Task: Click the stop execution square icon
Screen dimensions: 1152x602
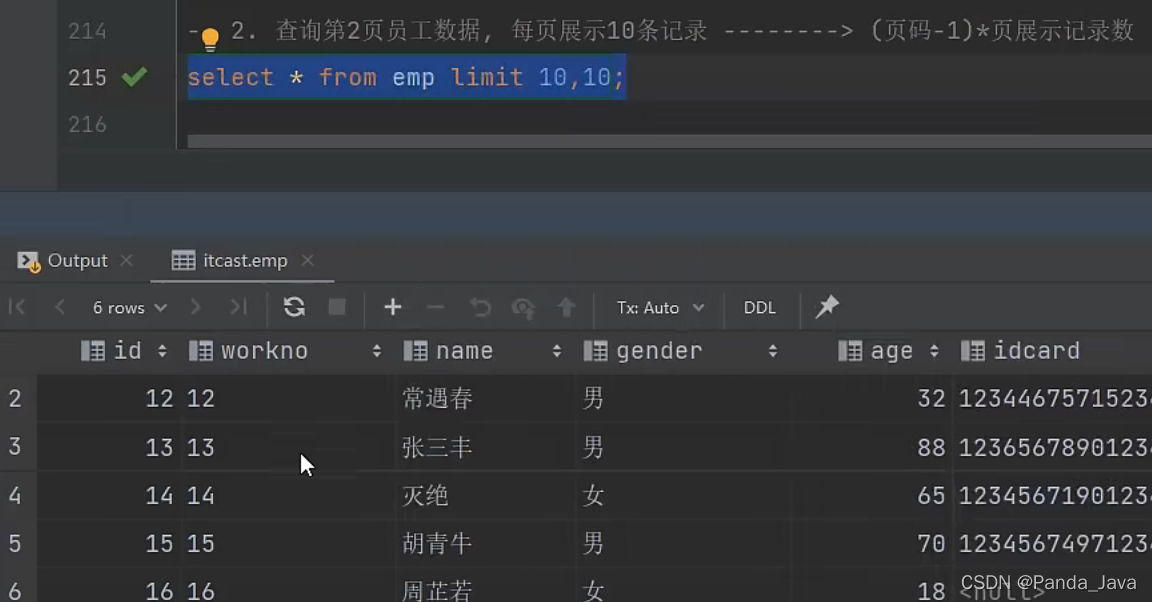Action: point(336,307)
